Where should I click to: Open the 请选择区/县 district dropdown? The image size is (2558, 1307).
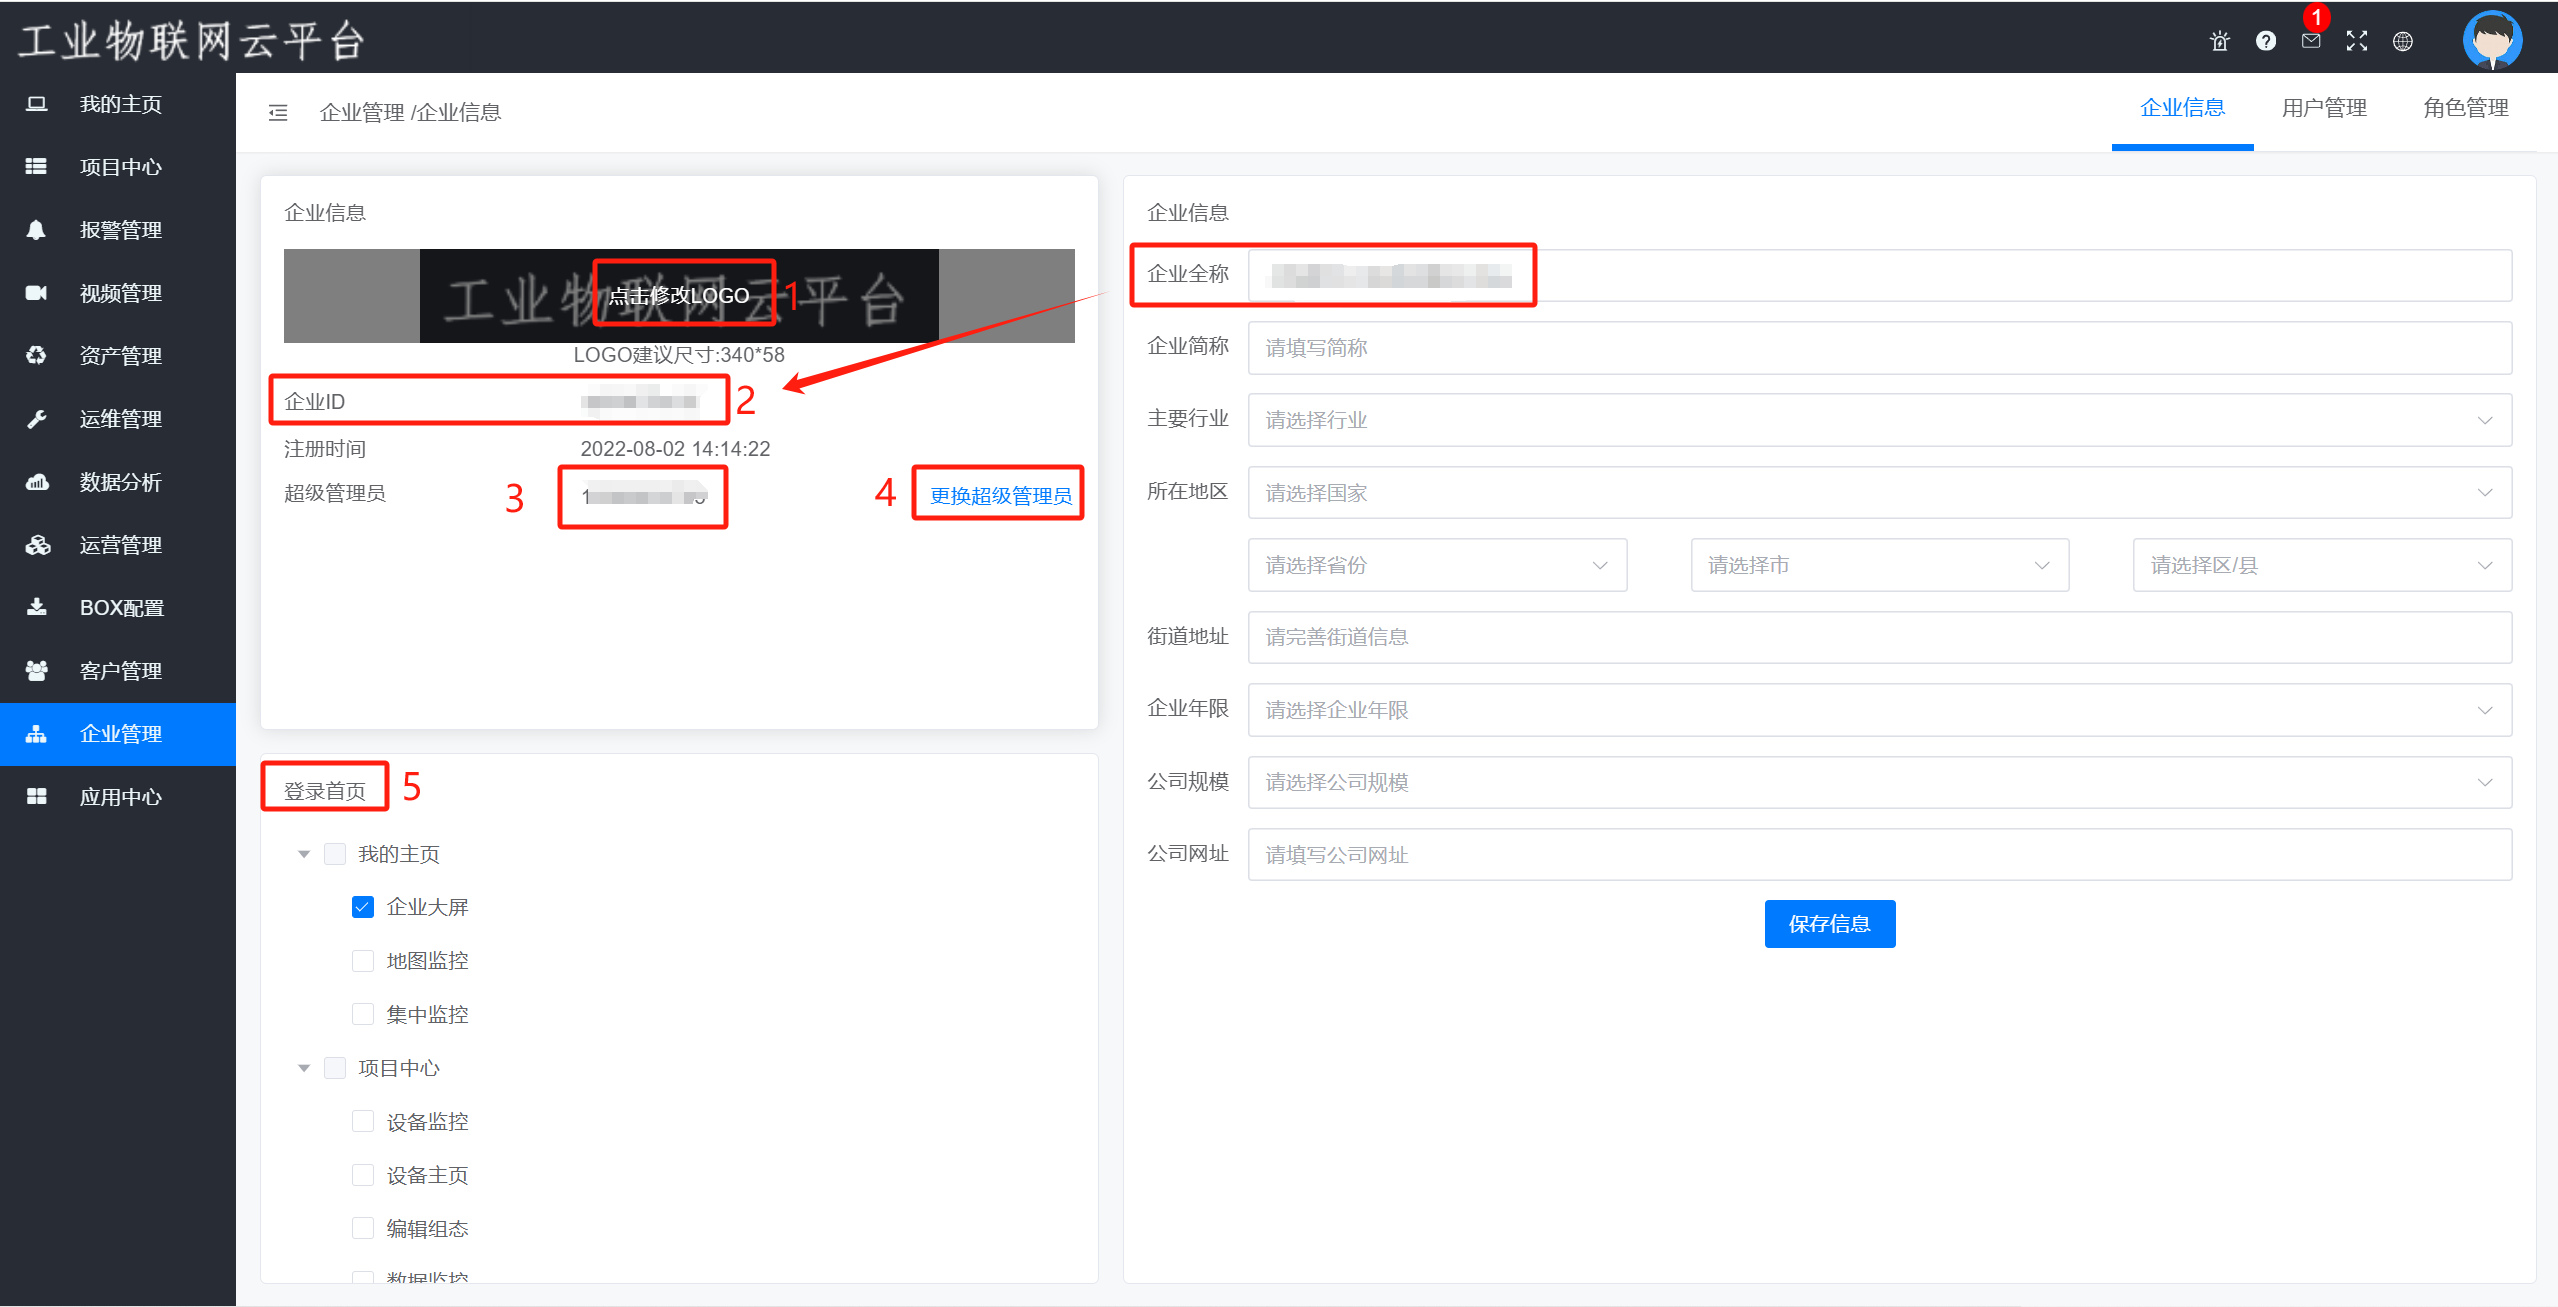pos(2322,565)
